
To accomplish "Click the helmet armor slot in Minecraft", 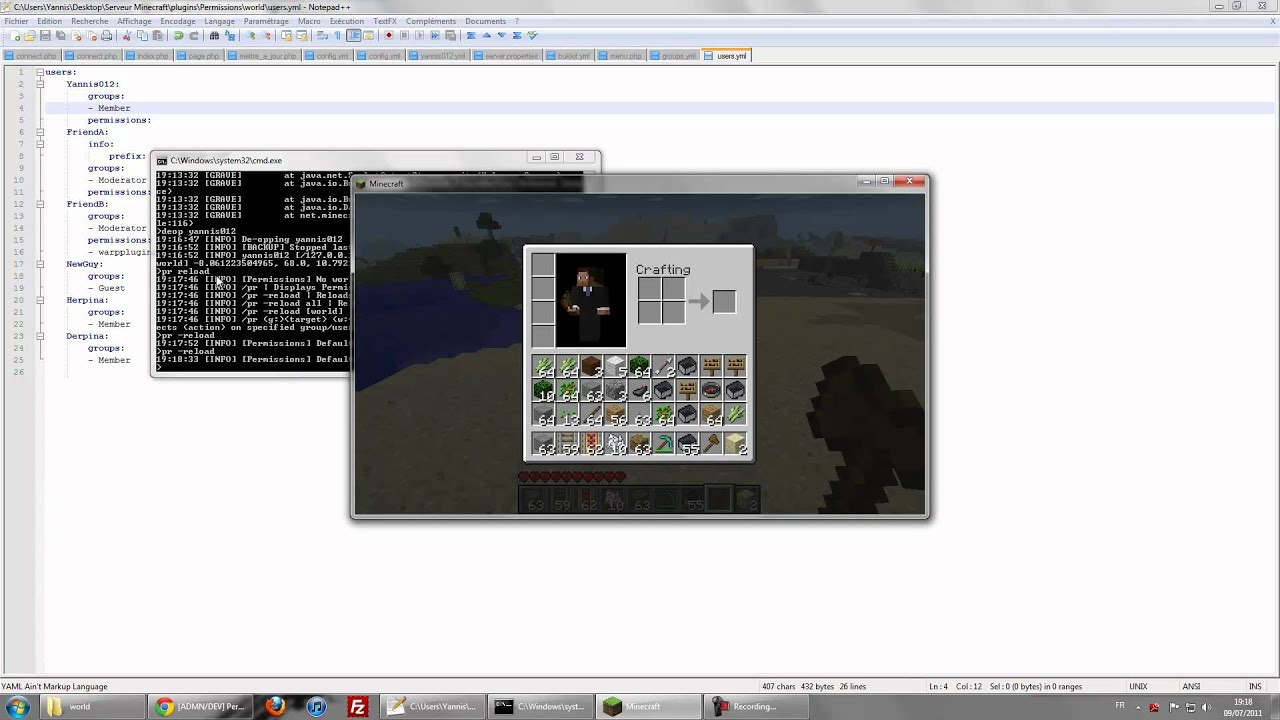I will coord(543,265).
